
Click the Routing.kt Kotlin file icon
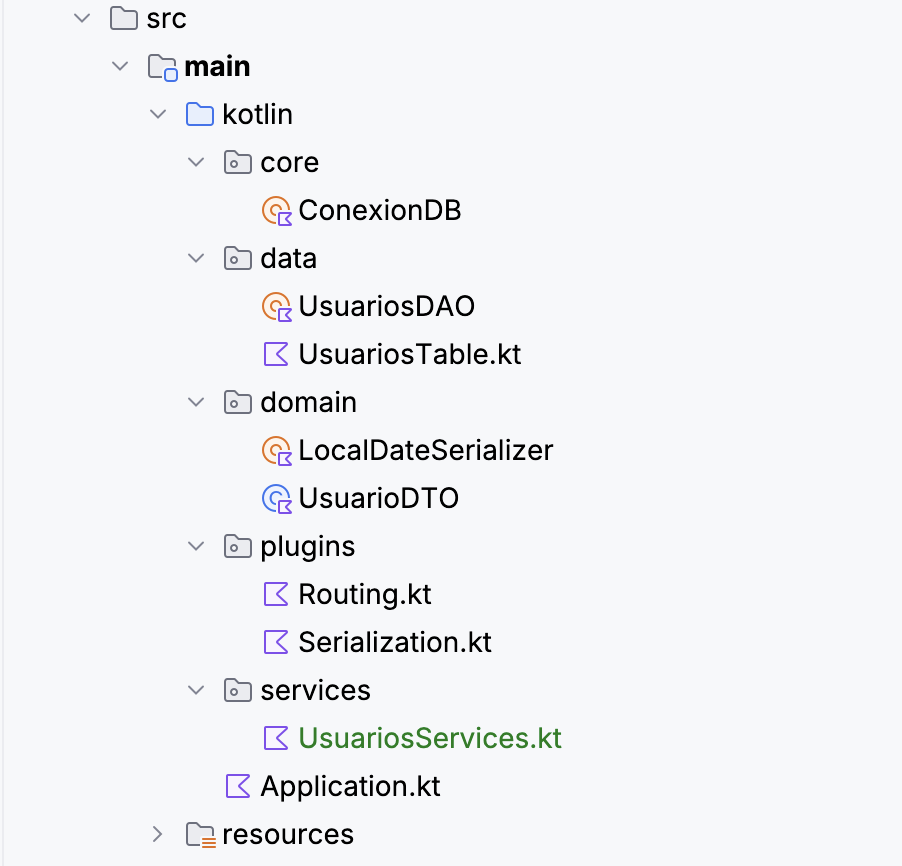coord(276,594)
